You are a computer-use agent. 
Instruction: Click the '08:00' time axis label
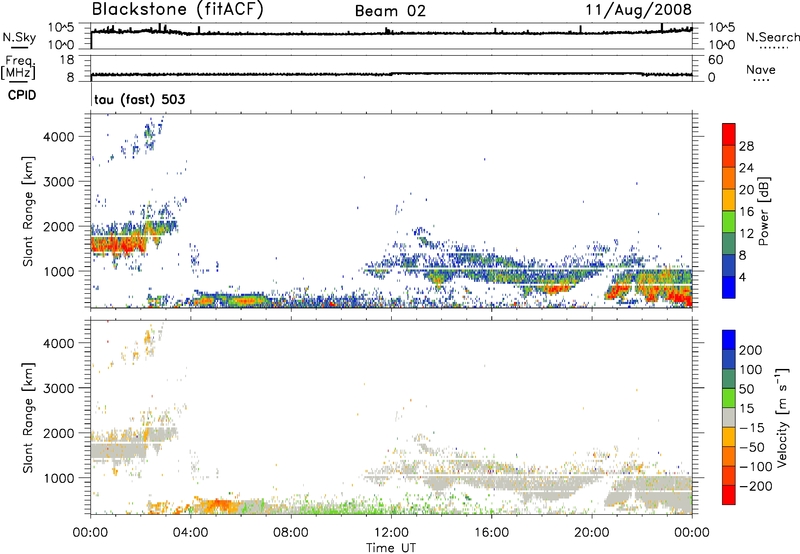click(291, 533)
